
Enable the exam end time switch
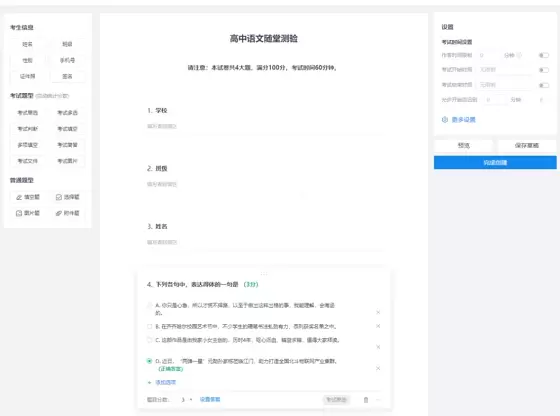click(544, 85)
